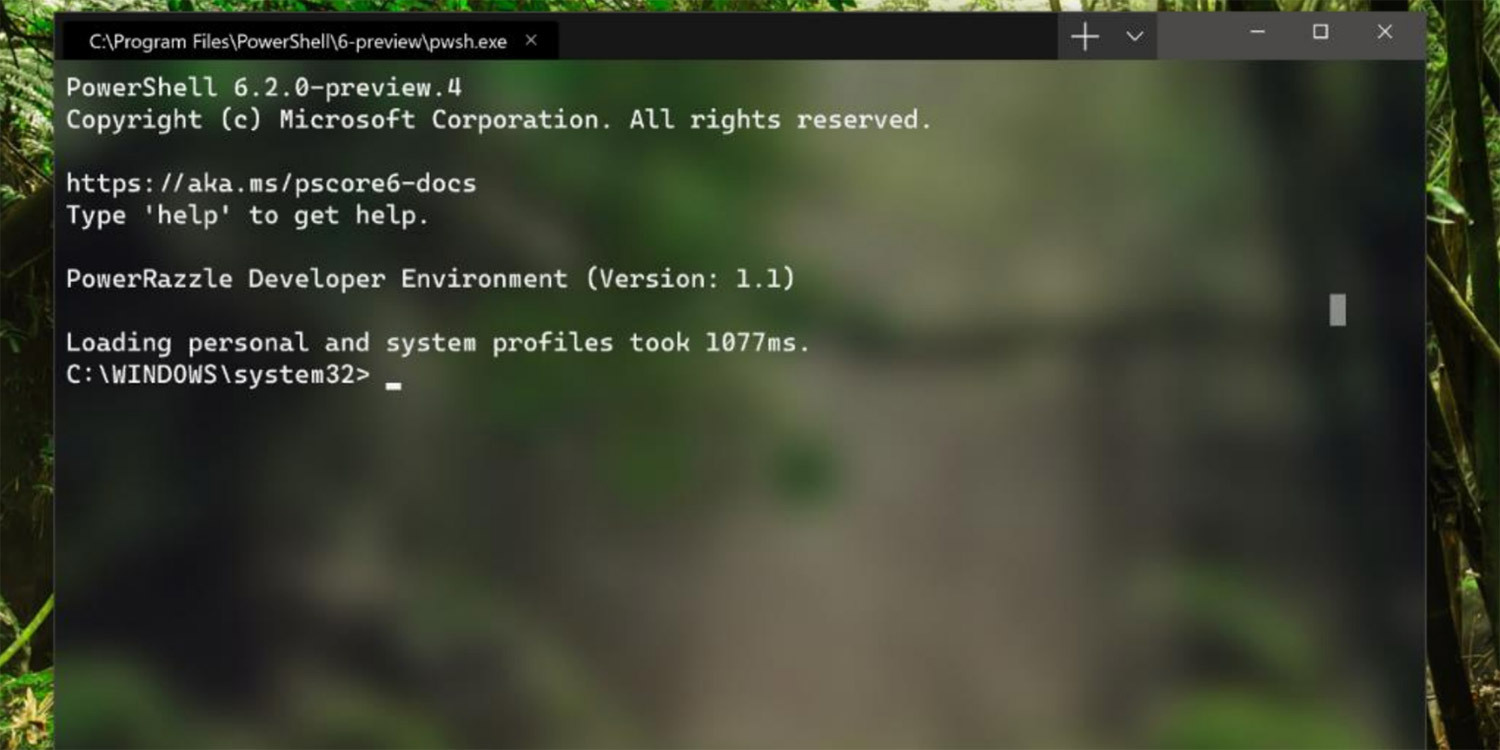Screen dimensions: 1500x750
Task: Open the new tab dropdown chevron
Action: (x=1134, y=37)
